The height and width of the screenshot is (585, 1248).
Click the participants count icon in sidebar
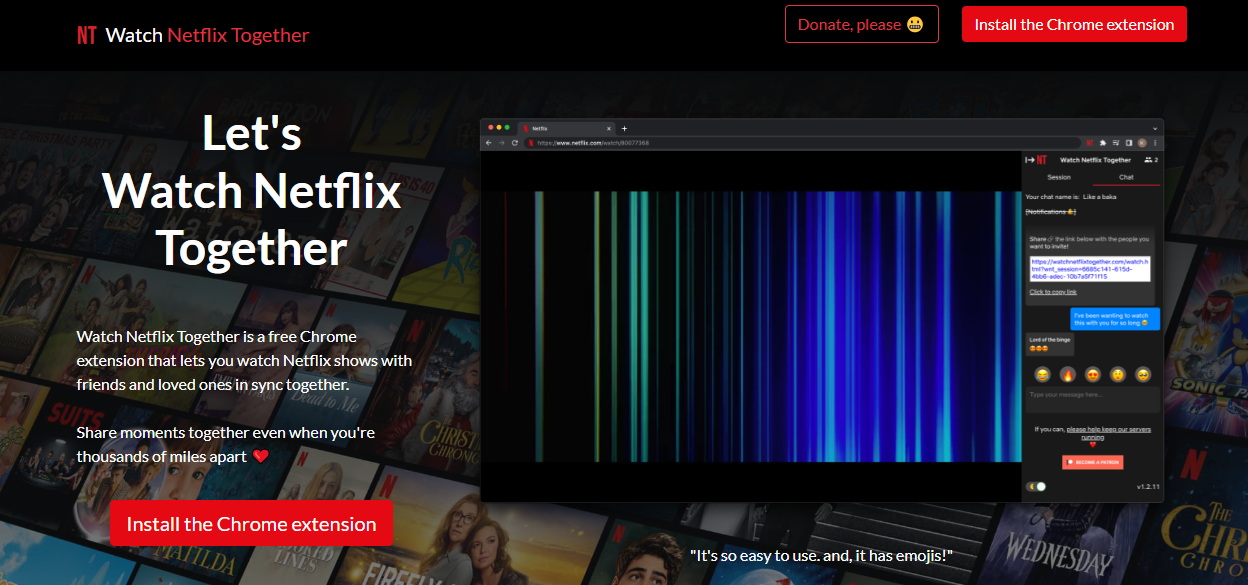pos(1150,160)
